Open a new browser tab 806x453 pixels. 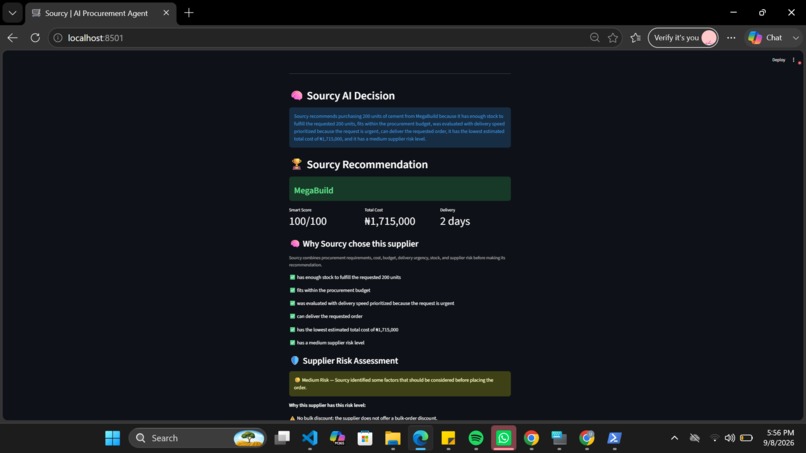pos(189,13)
